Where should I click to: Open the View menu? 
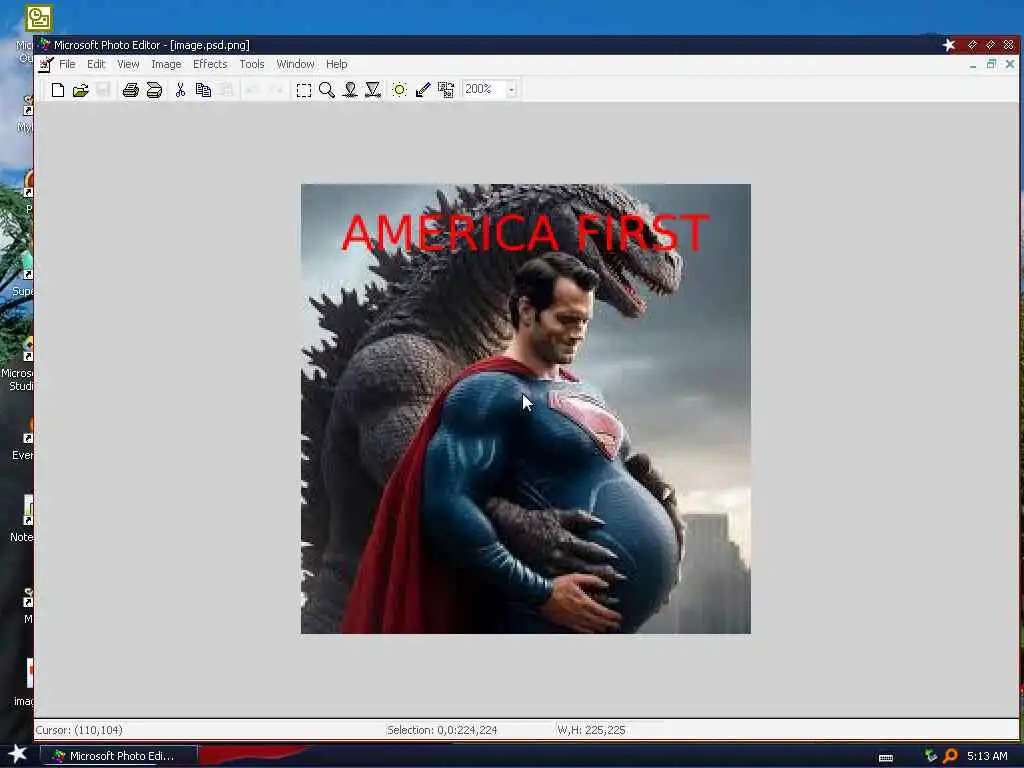click(128, 64)
